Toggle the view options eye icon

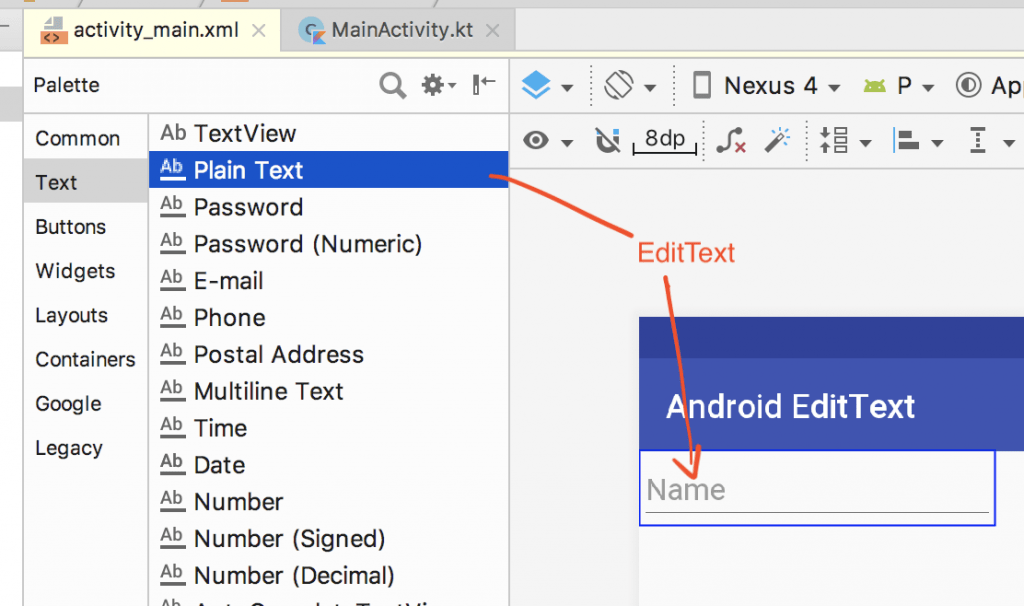536,140
